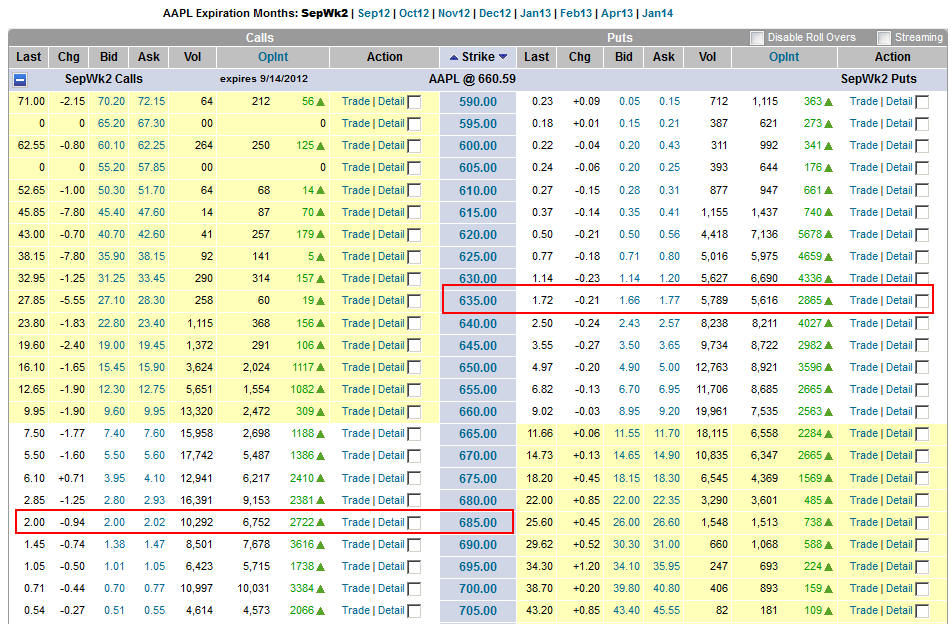This screenshot has height=624, width=952.
Task: Click green arrow in 635.00 put row
Action: coord(829,301)
